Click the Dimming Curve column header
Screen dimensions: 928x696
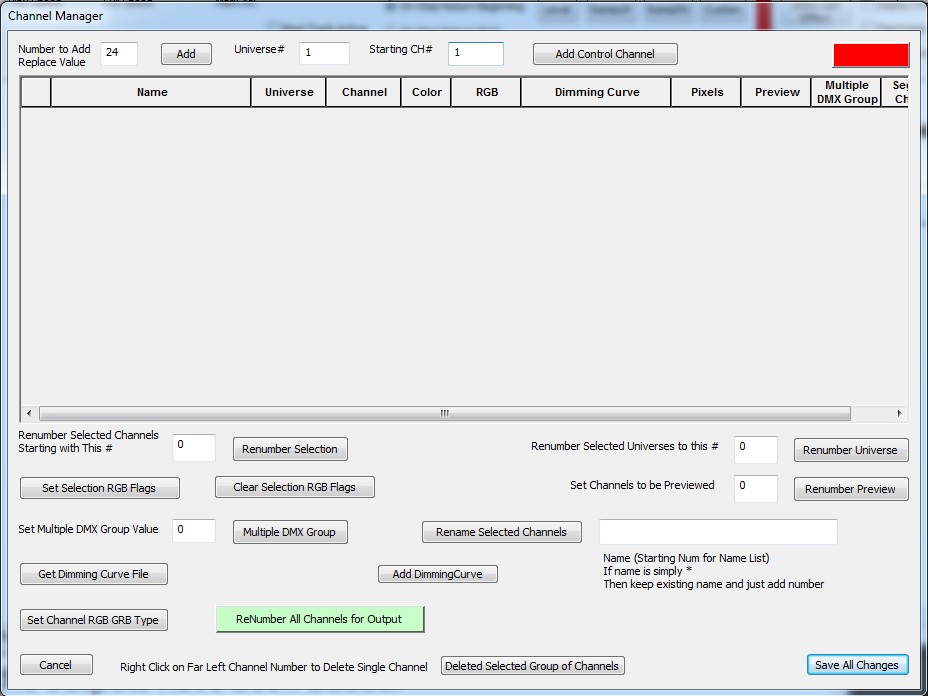597,92
